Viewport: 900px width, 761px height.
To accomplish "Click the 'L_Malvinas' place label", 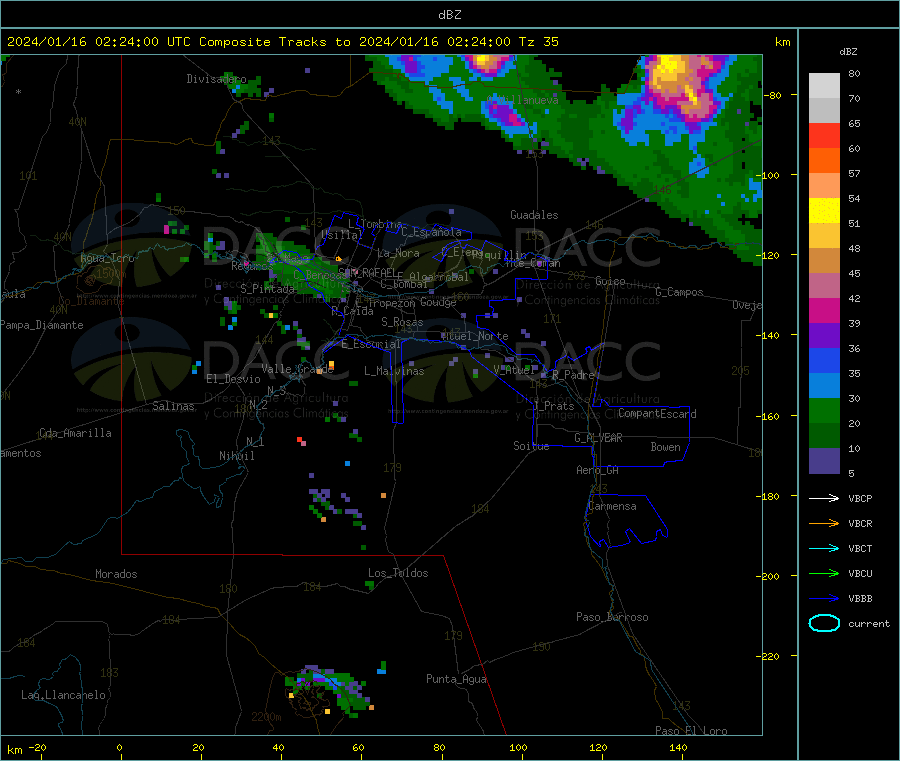I will pos(394,371).
